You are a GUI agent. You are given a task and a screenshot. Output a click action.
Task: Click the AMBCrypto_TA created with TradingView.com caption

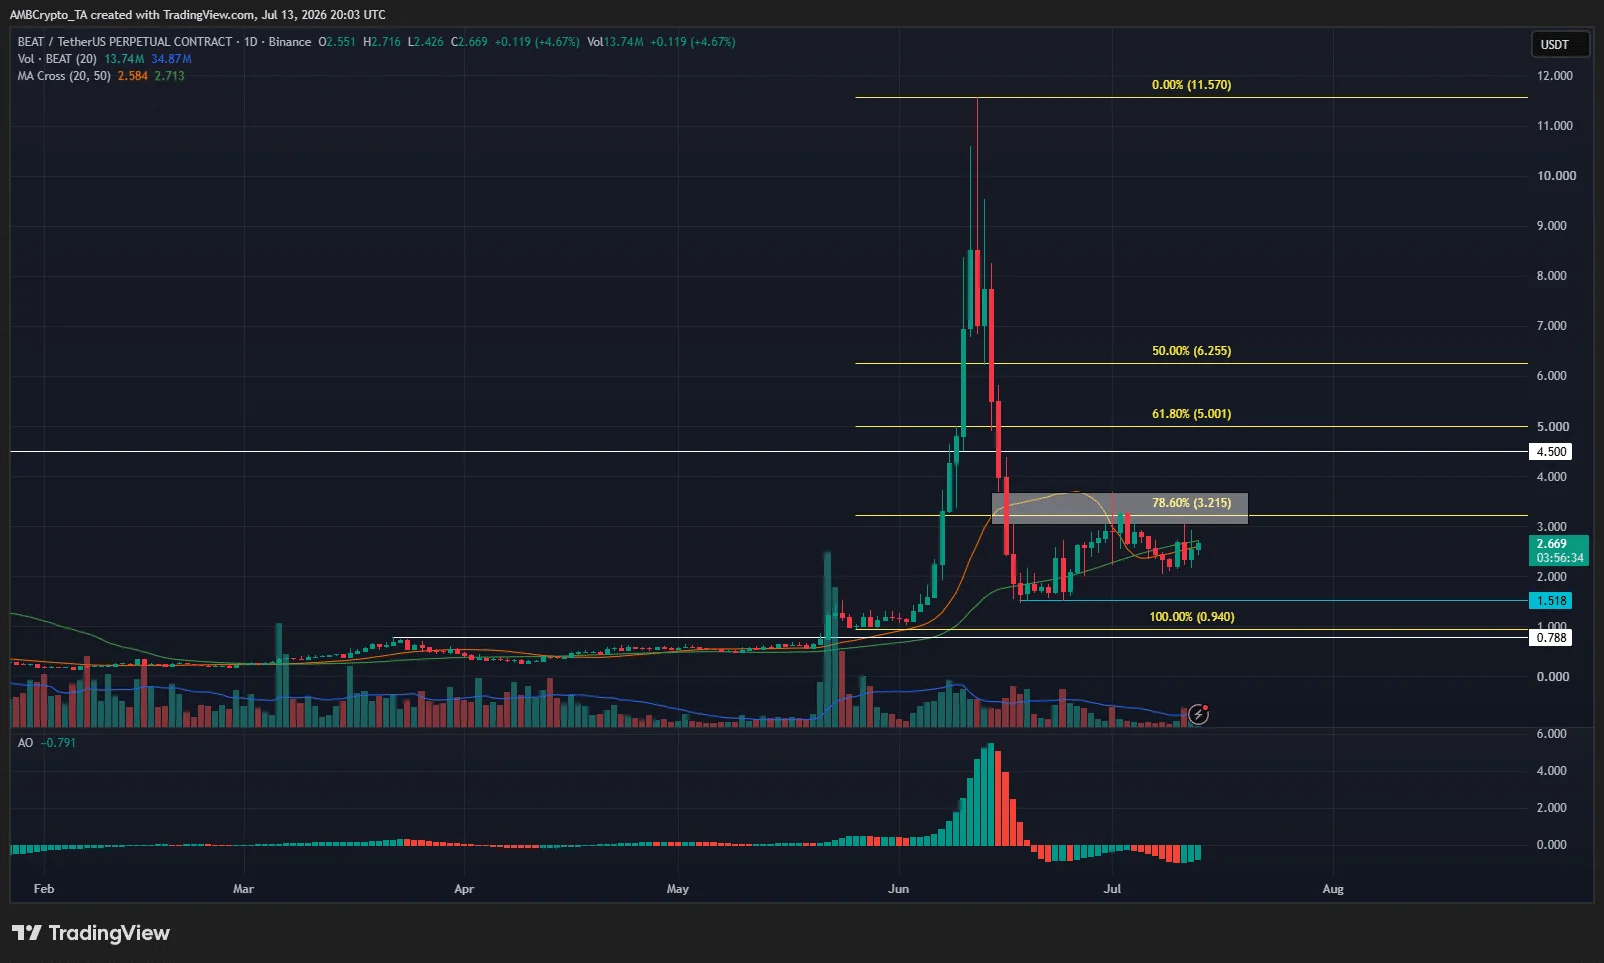pos(197,15)
